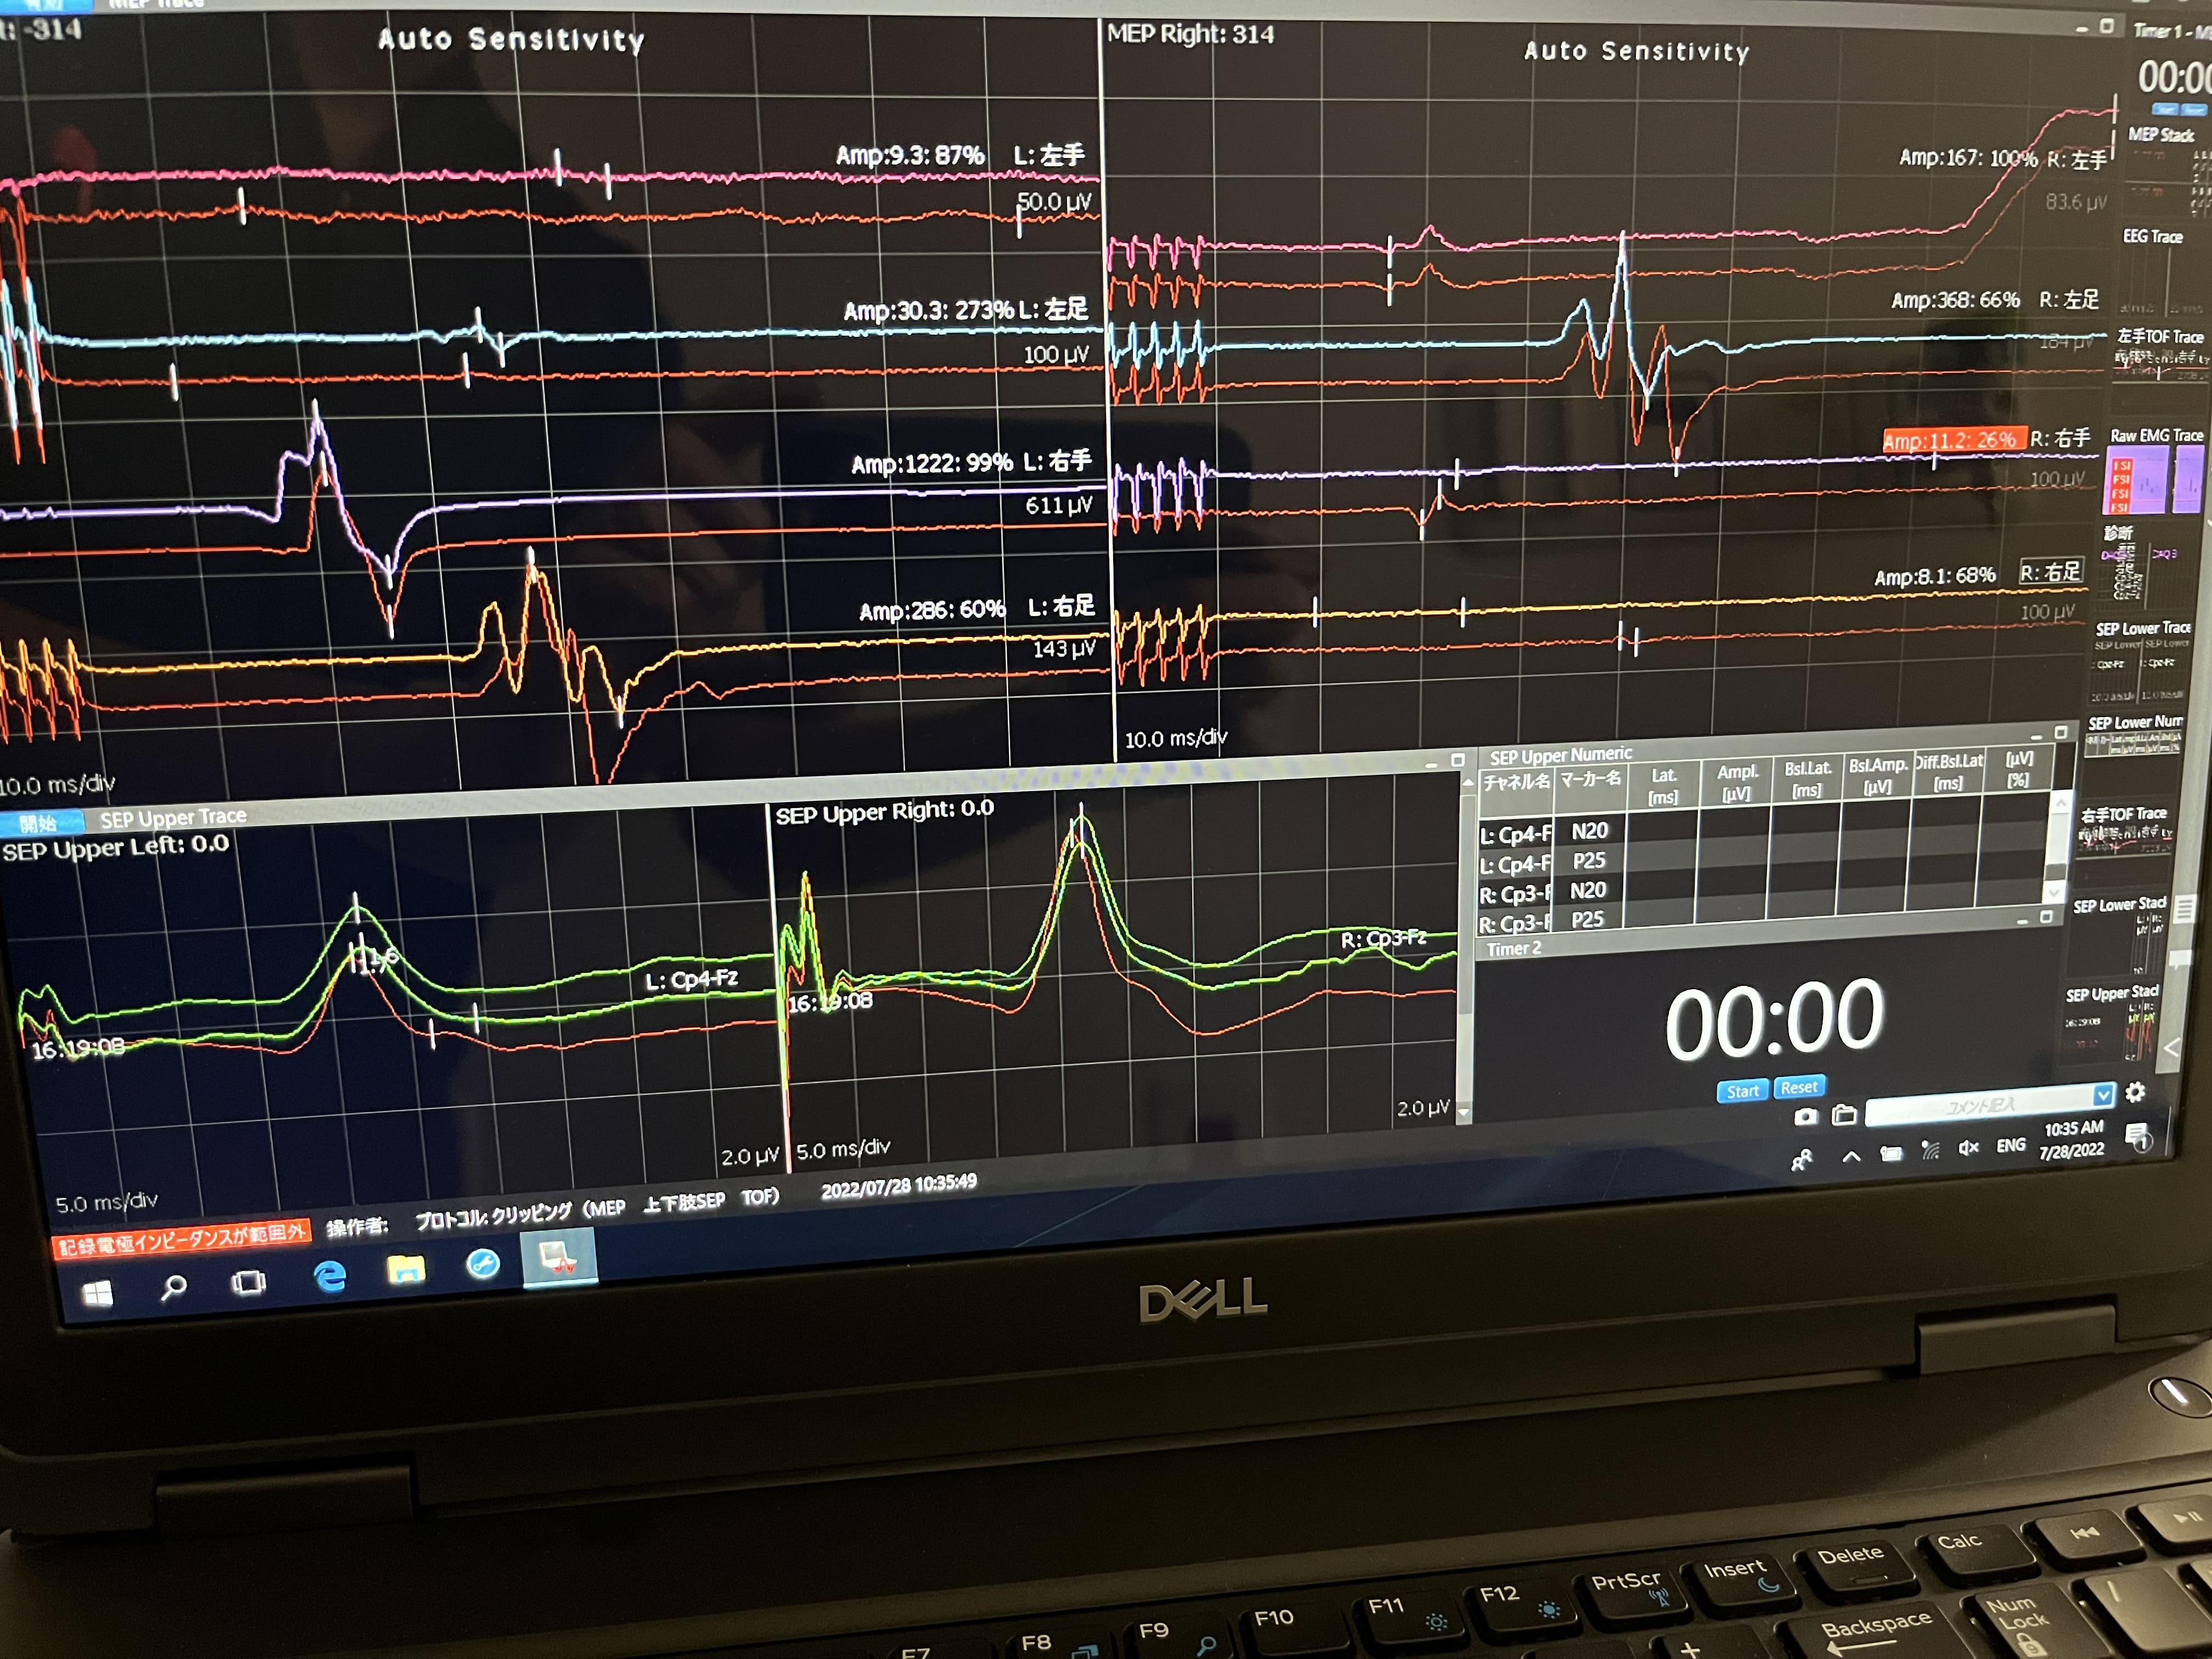Open Task View in the taskbar

point(249,1282)
